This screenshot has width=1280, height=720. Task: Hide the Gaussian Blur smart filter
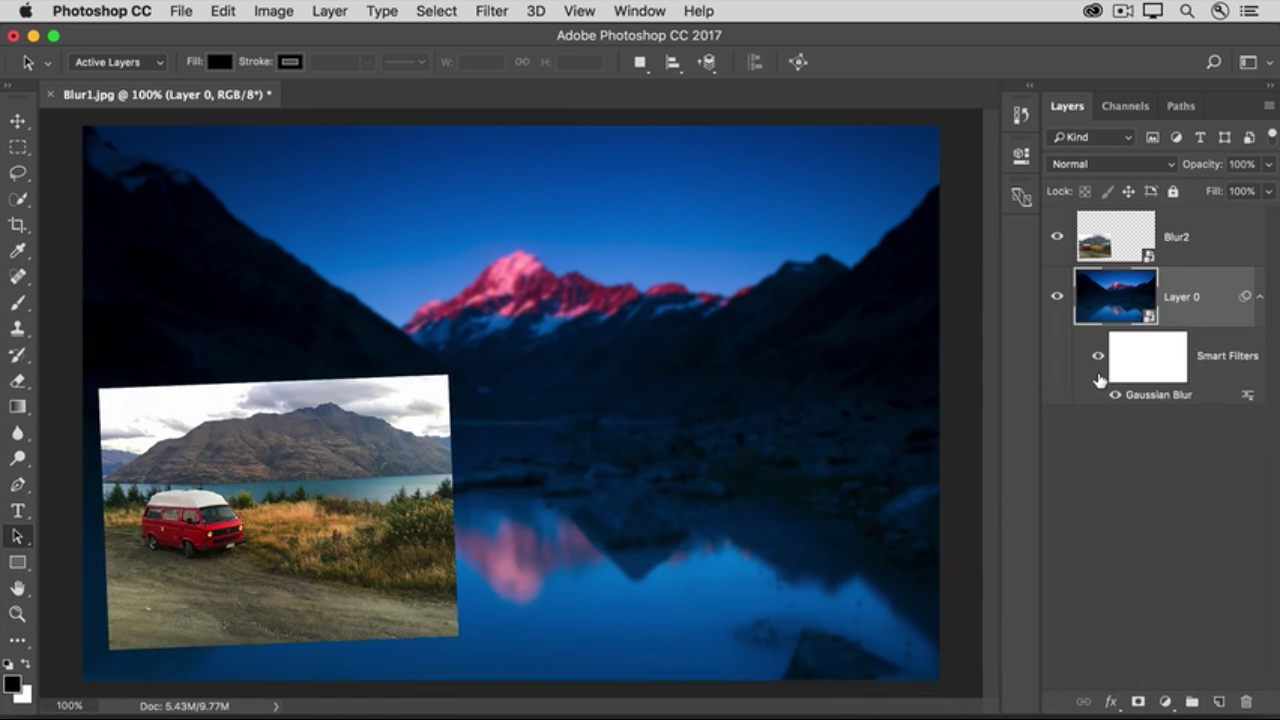click(x=1115, y=395)
